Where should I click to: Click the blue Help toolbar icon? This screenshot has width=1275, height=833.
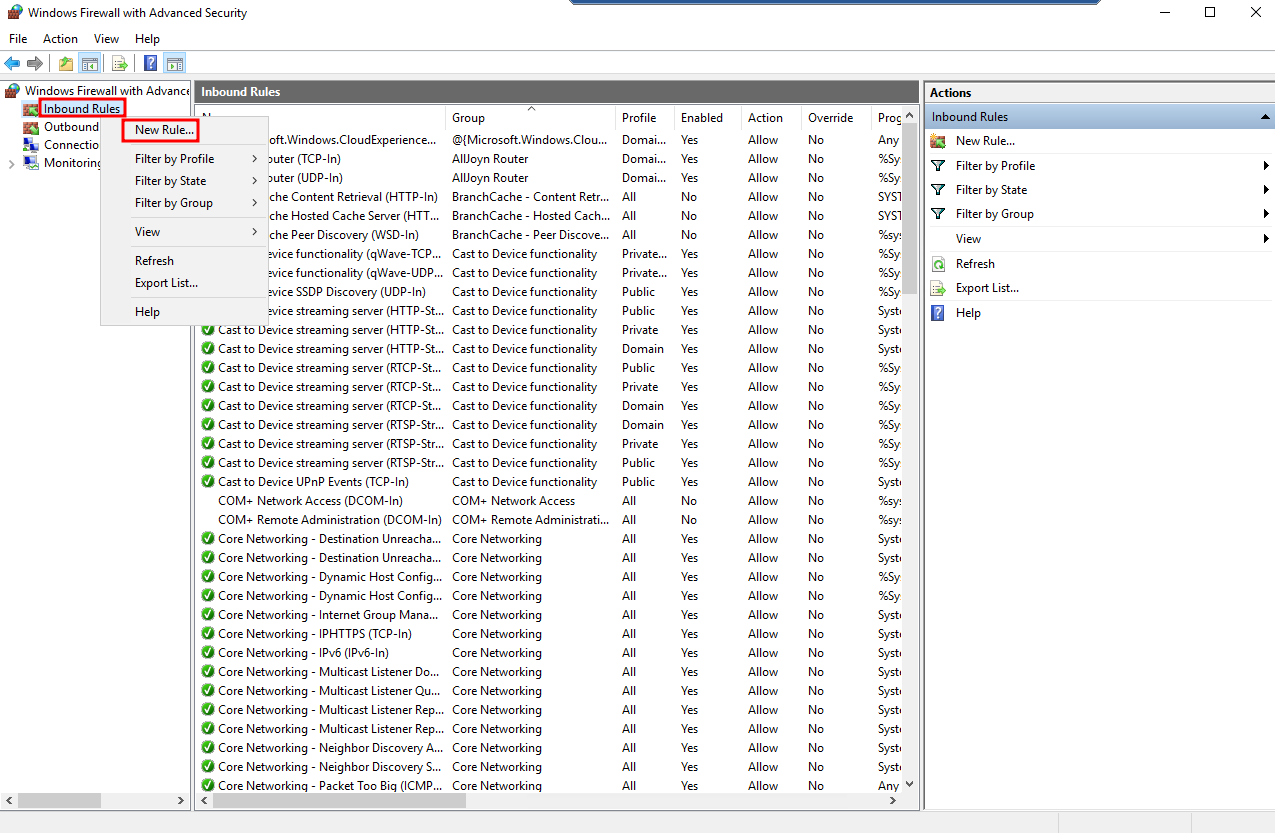coord(150,64)
